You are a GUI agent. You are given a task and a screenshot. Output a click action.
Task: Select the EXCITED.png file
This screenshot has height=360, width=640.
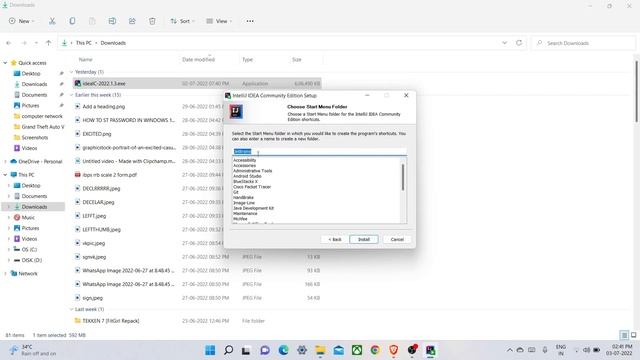point(97,134)
